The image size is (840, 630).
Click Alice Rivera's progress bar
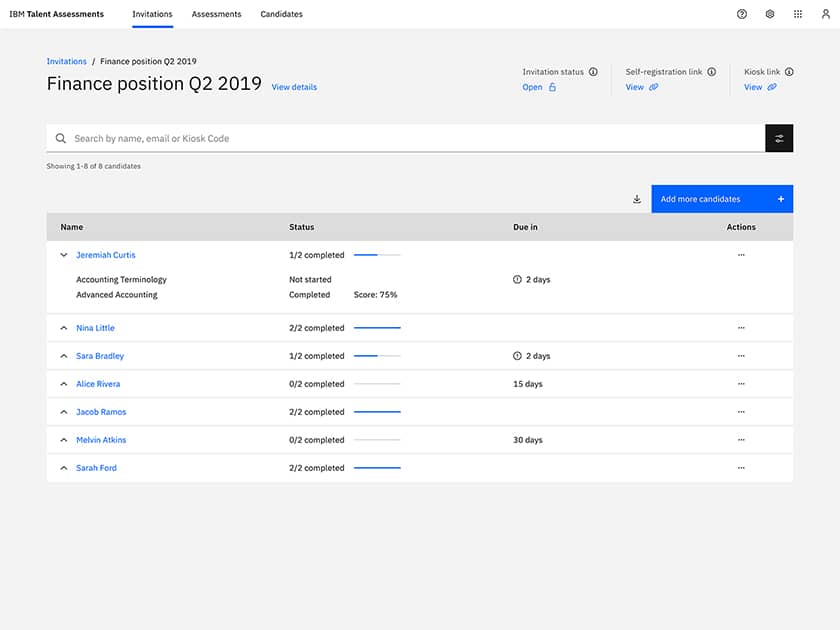[377, 384]
